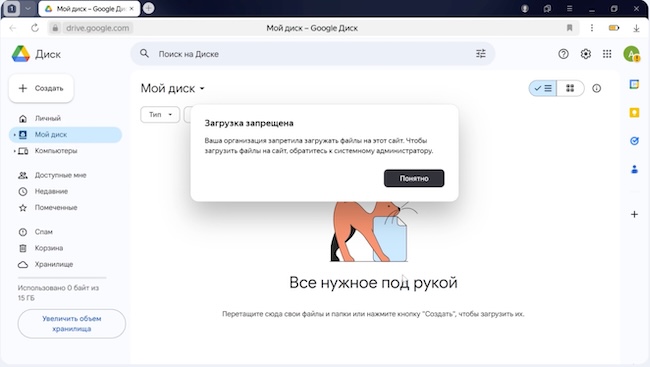The width and height of the screenshot is (650, 367).
Task: Open the Google apps grid
Action: (x=607, y=54)
